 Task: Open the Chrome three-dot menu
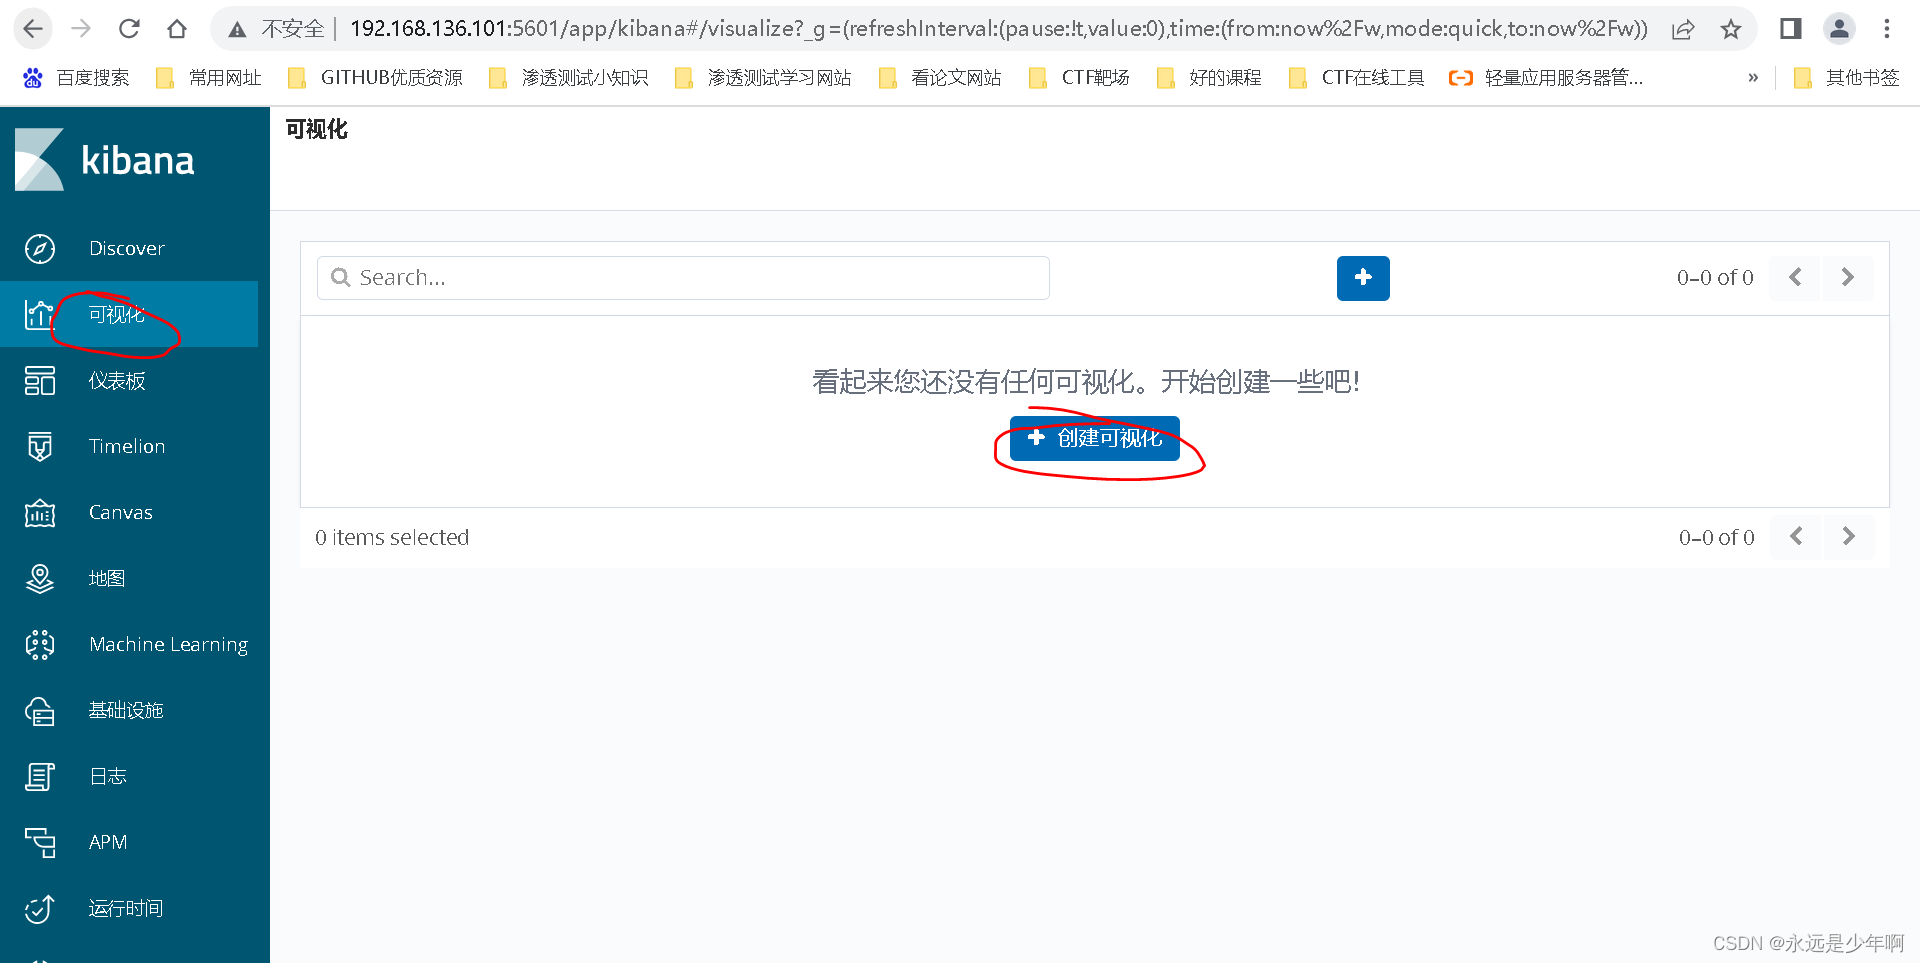point(1887,29)
